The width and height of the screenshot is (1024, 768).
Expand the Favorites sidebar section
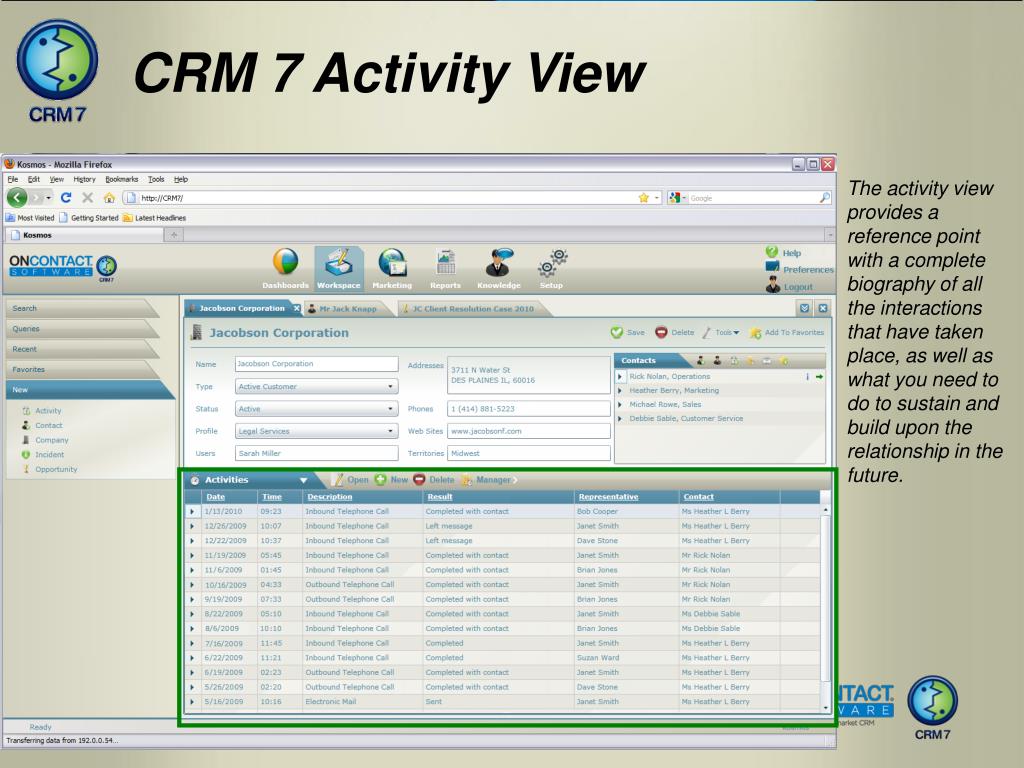pyautogui.click(x=82, y=369)
